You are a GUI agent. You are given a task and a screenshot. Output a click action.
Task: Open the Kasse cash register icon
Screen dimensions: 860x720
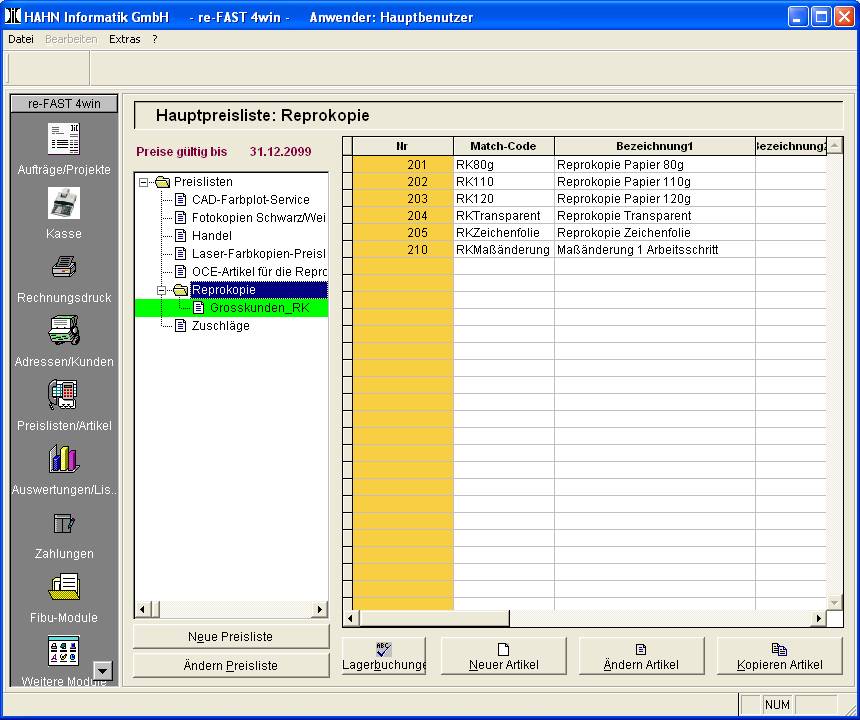[x=64, y=203]
